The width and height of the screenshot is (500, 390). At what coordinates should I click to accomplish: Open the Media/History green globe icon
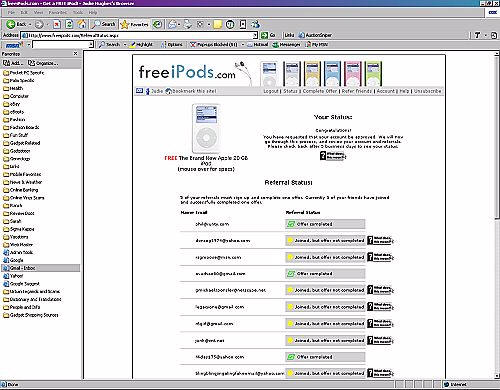[157, 24]
